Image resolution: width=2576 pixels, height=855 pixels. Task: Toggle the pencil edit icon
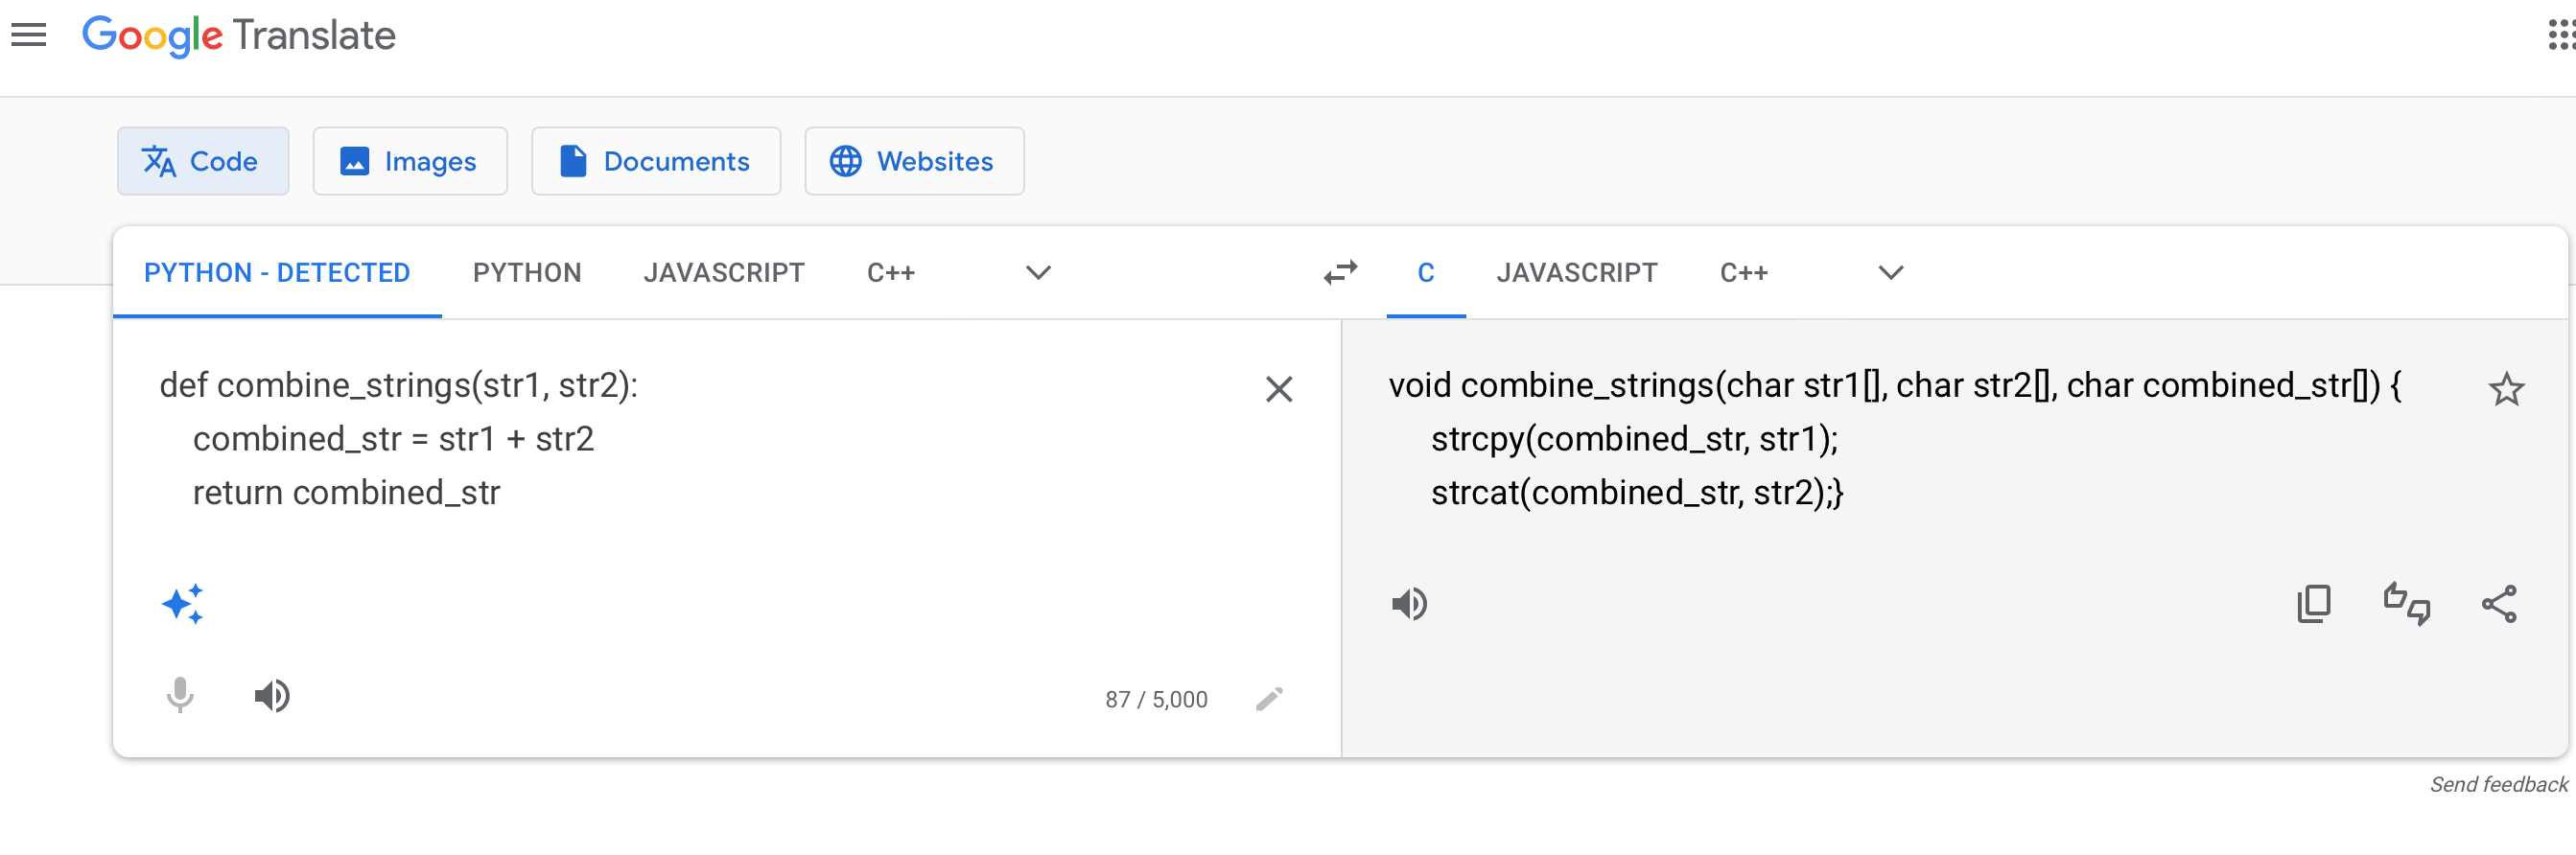1269,698
